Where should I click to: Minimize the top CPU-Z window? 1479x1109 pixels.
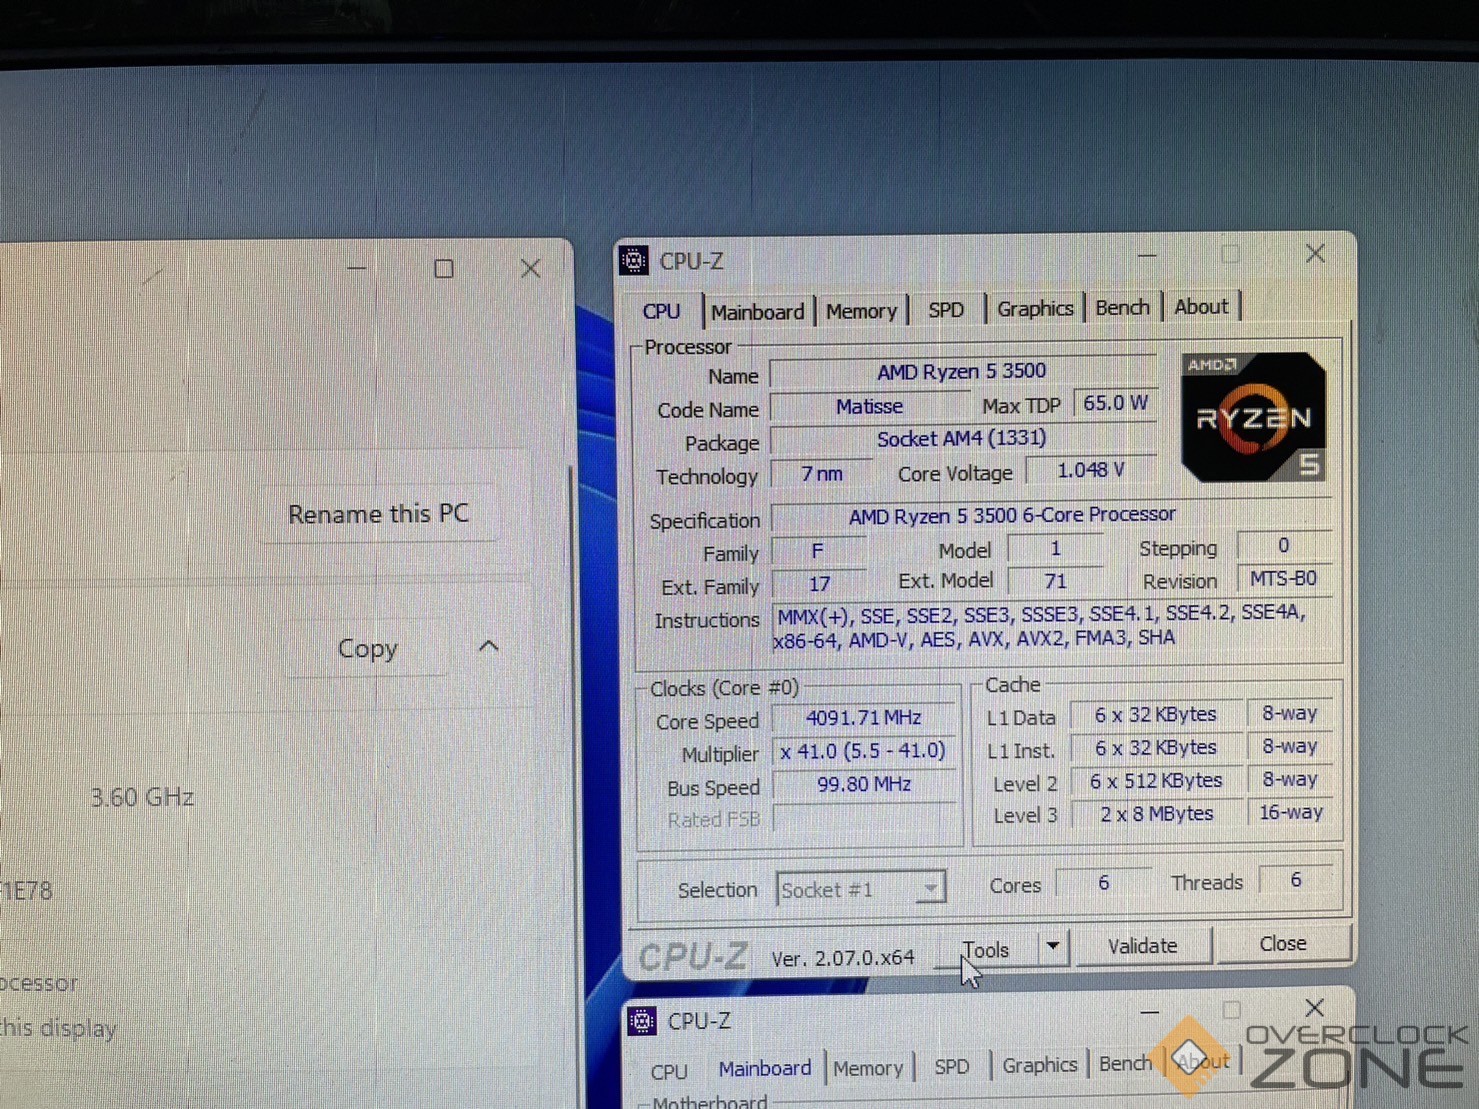coord(1147,256)
